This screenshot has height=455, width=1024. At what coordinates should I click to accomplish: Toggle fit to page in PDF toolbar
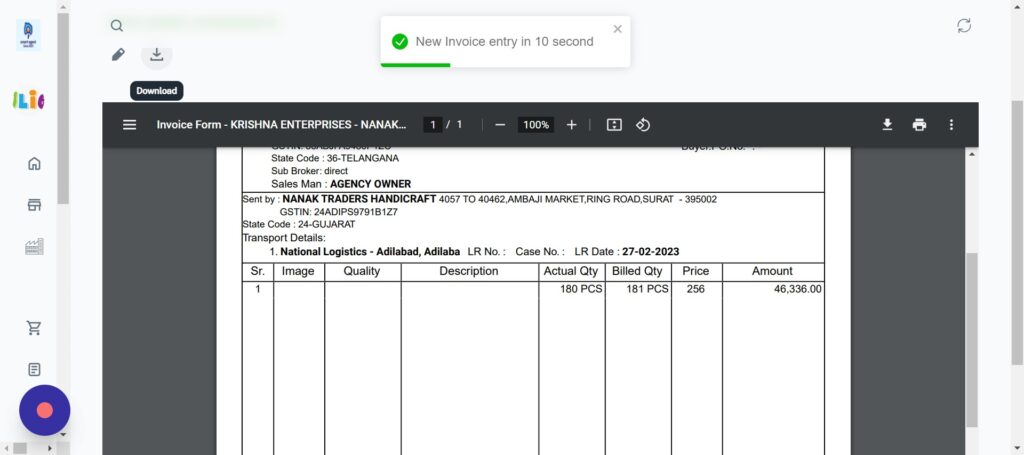click(x=614, y=125)
